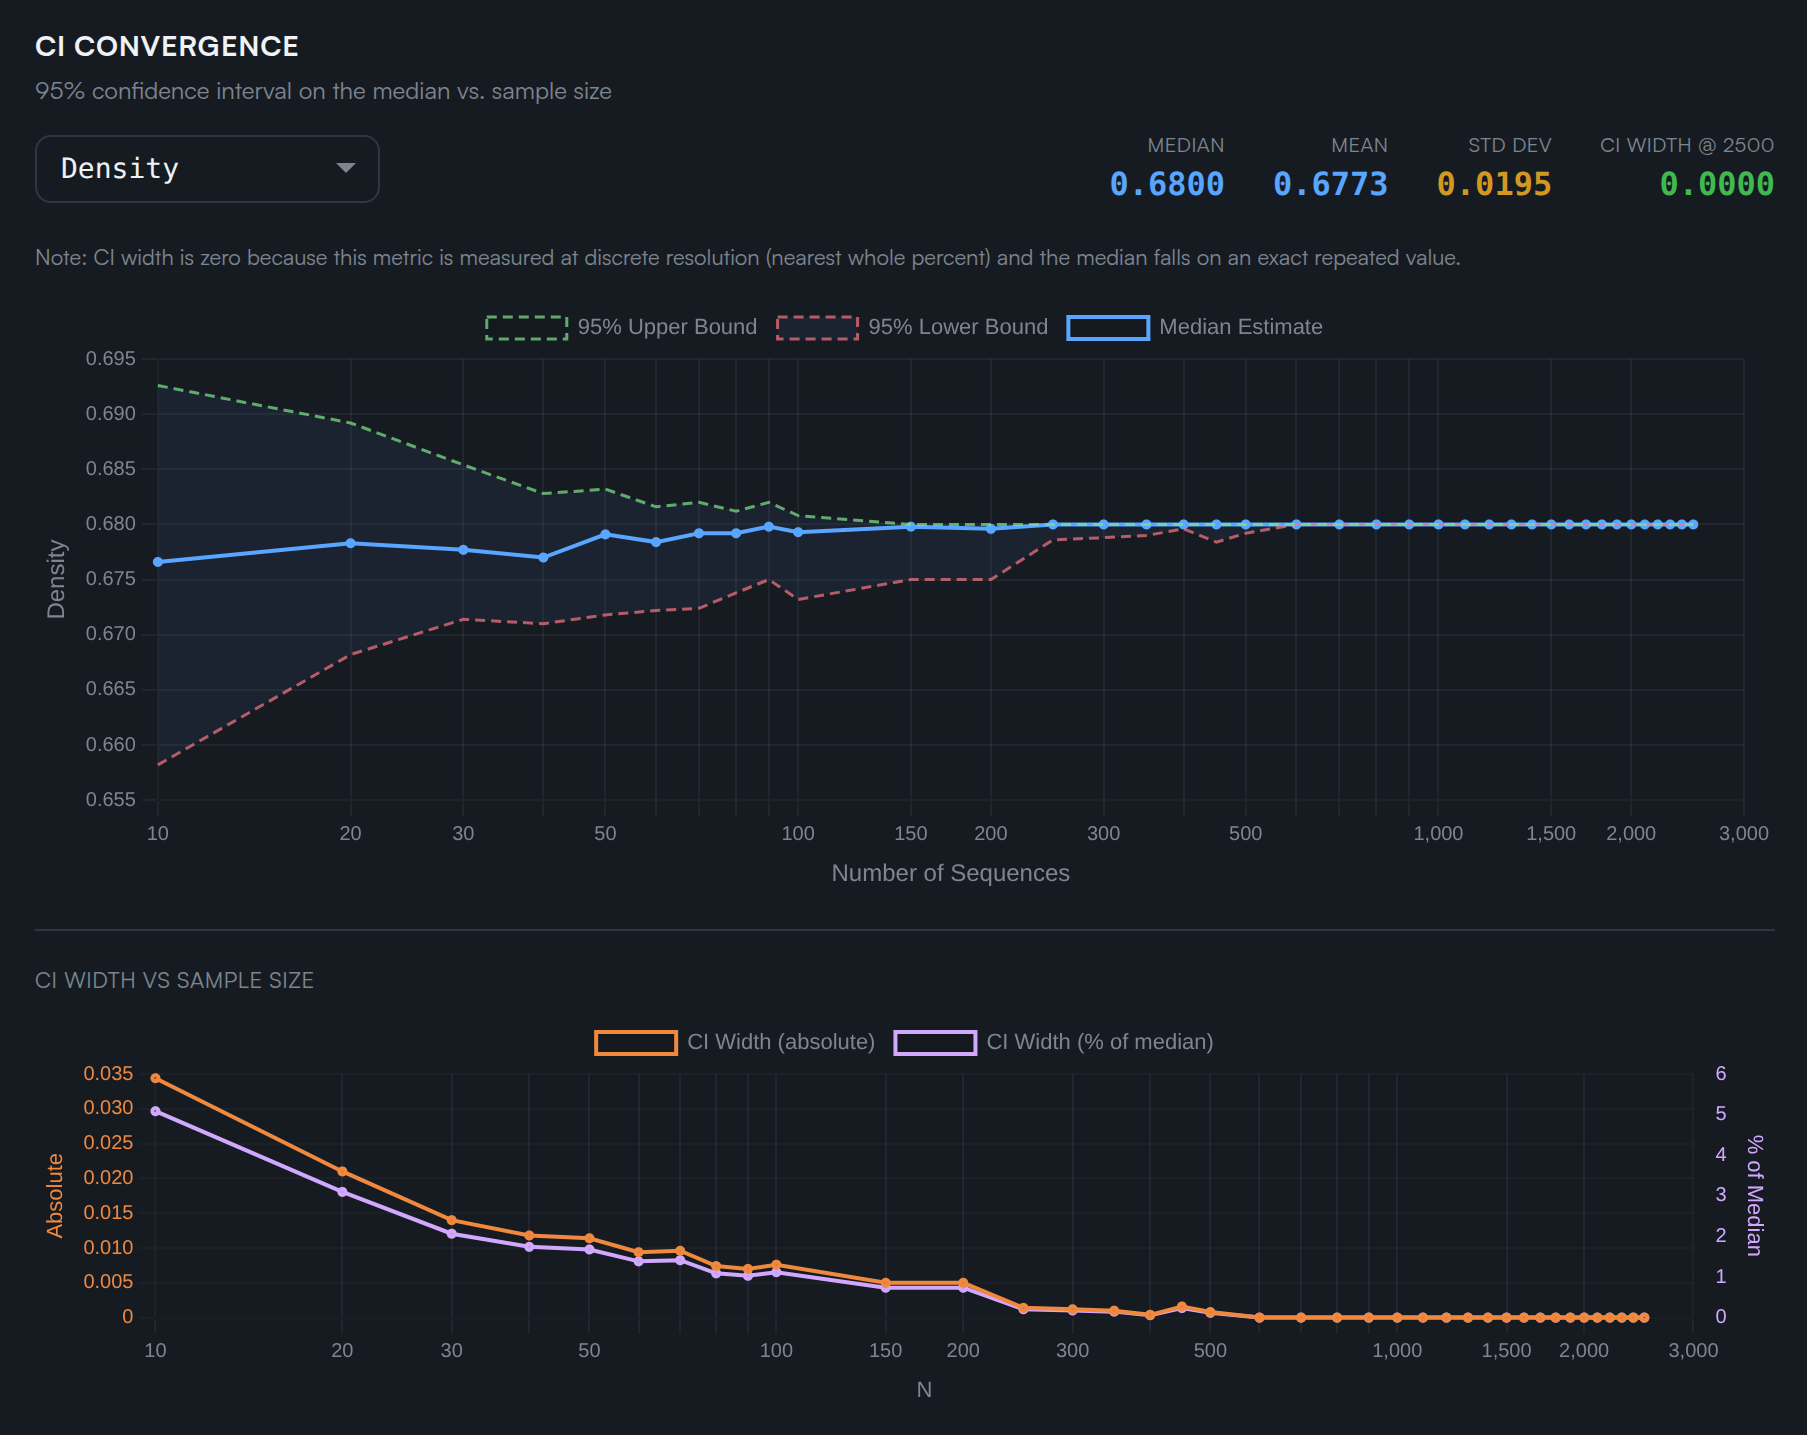Toggle the 95% Lower Bound legend label
1807x1435 pixels.
point(957,327)
